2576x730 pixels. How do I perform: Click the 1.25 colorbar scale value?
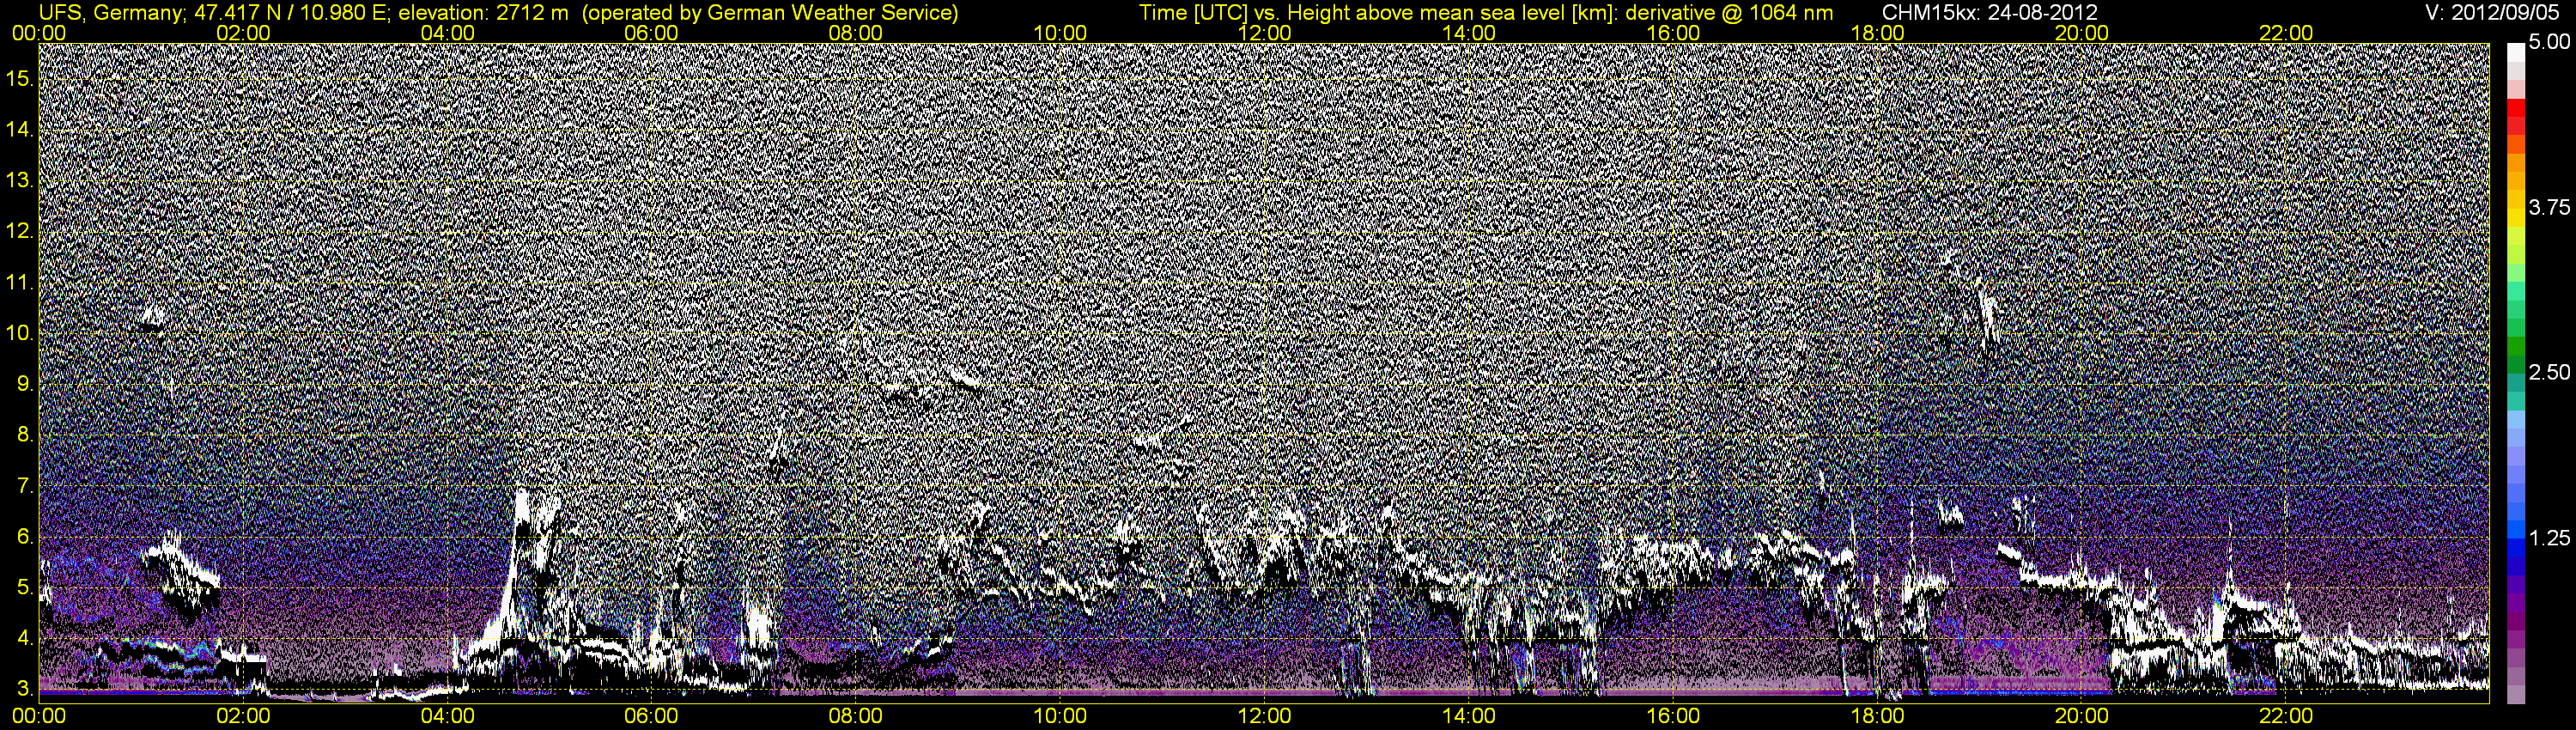pos(2549,538)
